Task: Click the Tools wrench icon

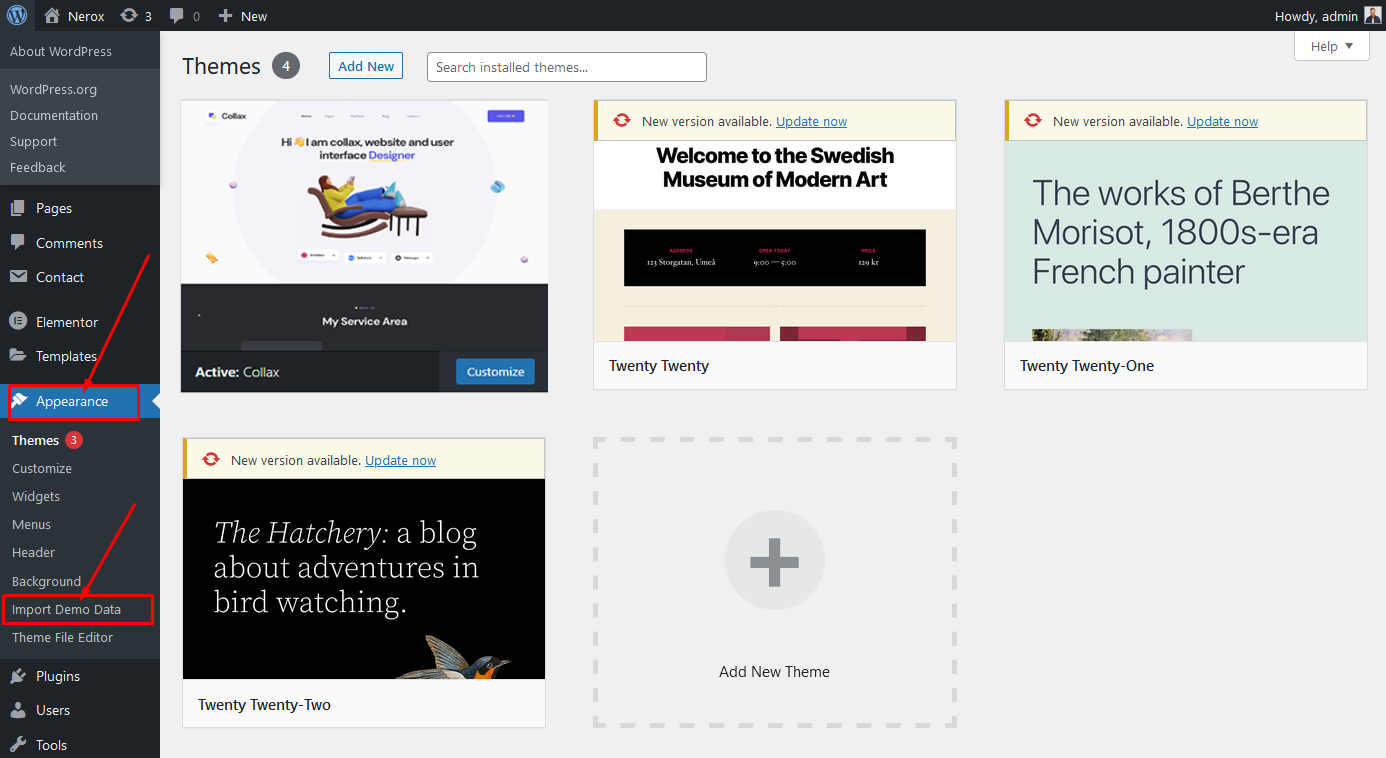Action: pyautogui.click(x=18, y=745)
